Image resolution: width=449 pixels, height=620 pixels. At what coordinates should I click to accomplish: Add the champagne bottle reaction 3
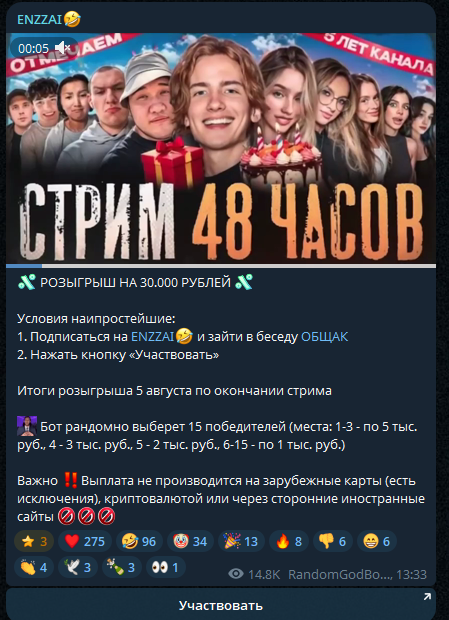click(122, 567)
